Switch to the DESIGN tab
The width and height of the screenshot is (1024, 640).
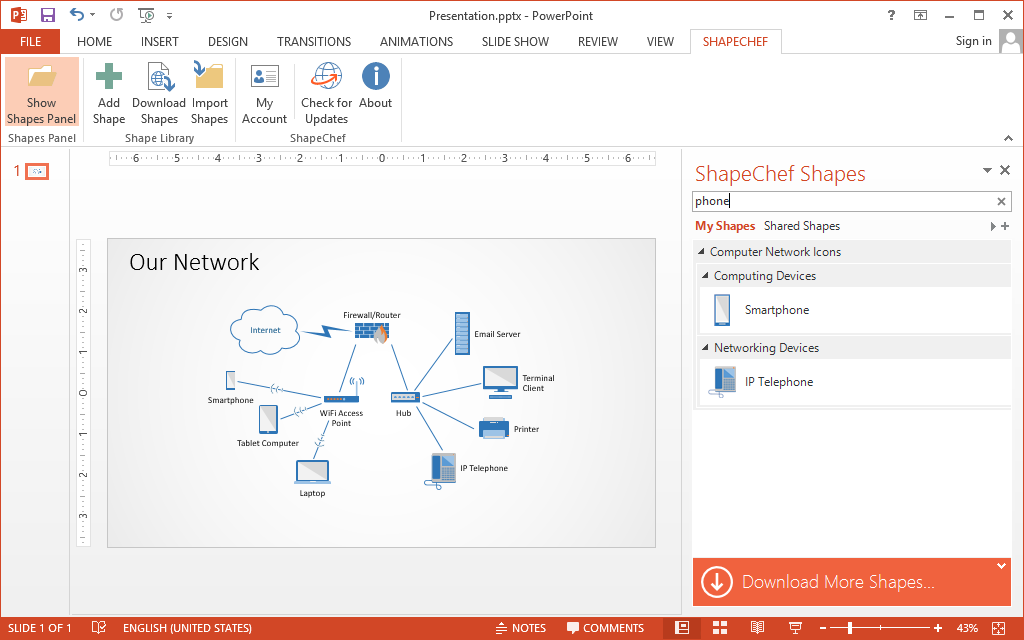227,42
